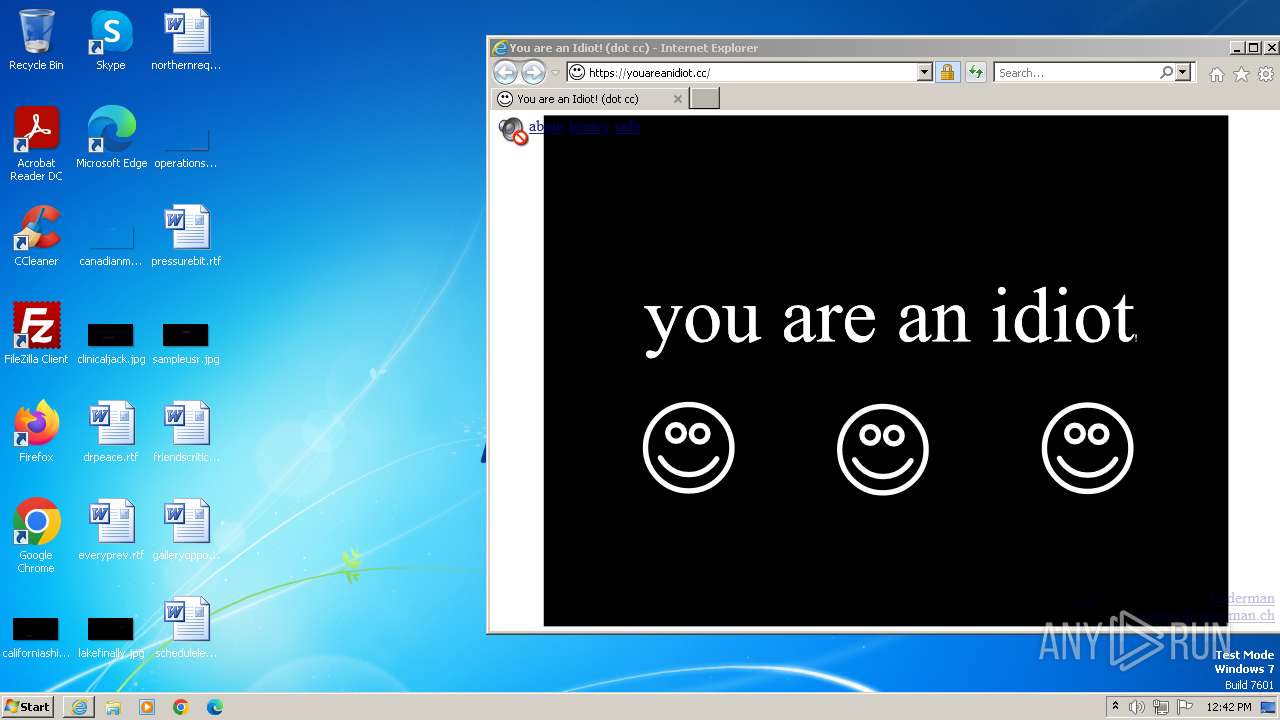Viewport: 1280px width, 720px height.
Task: Click the middle smiley face
Action: click(882, 449)
